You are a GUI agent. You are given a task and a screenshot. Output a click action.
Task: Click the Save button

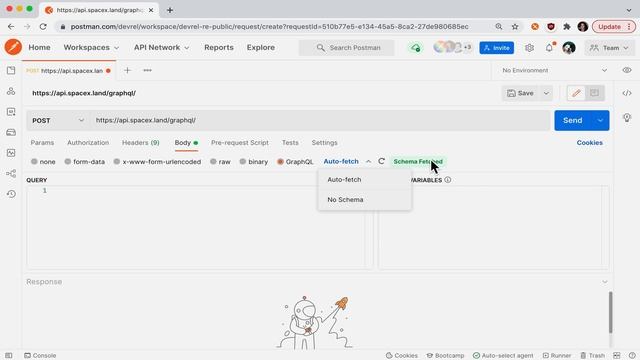[520, 93]
